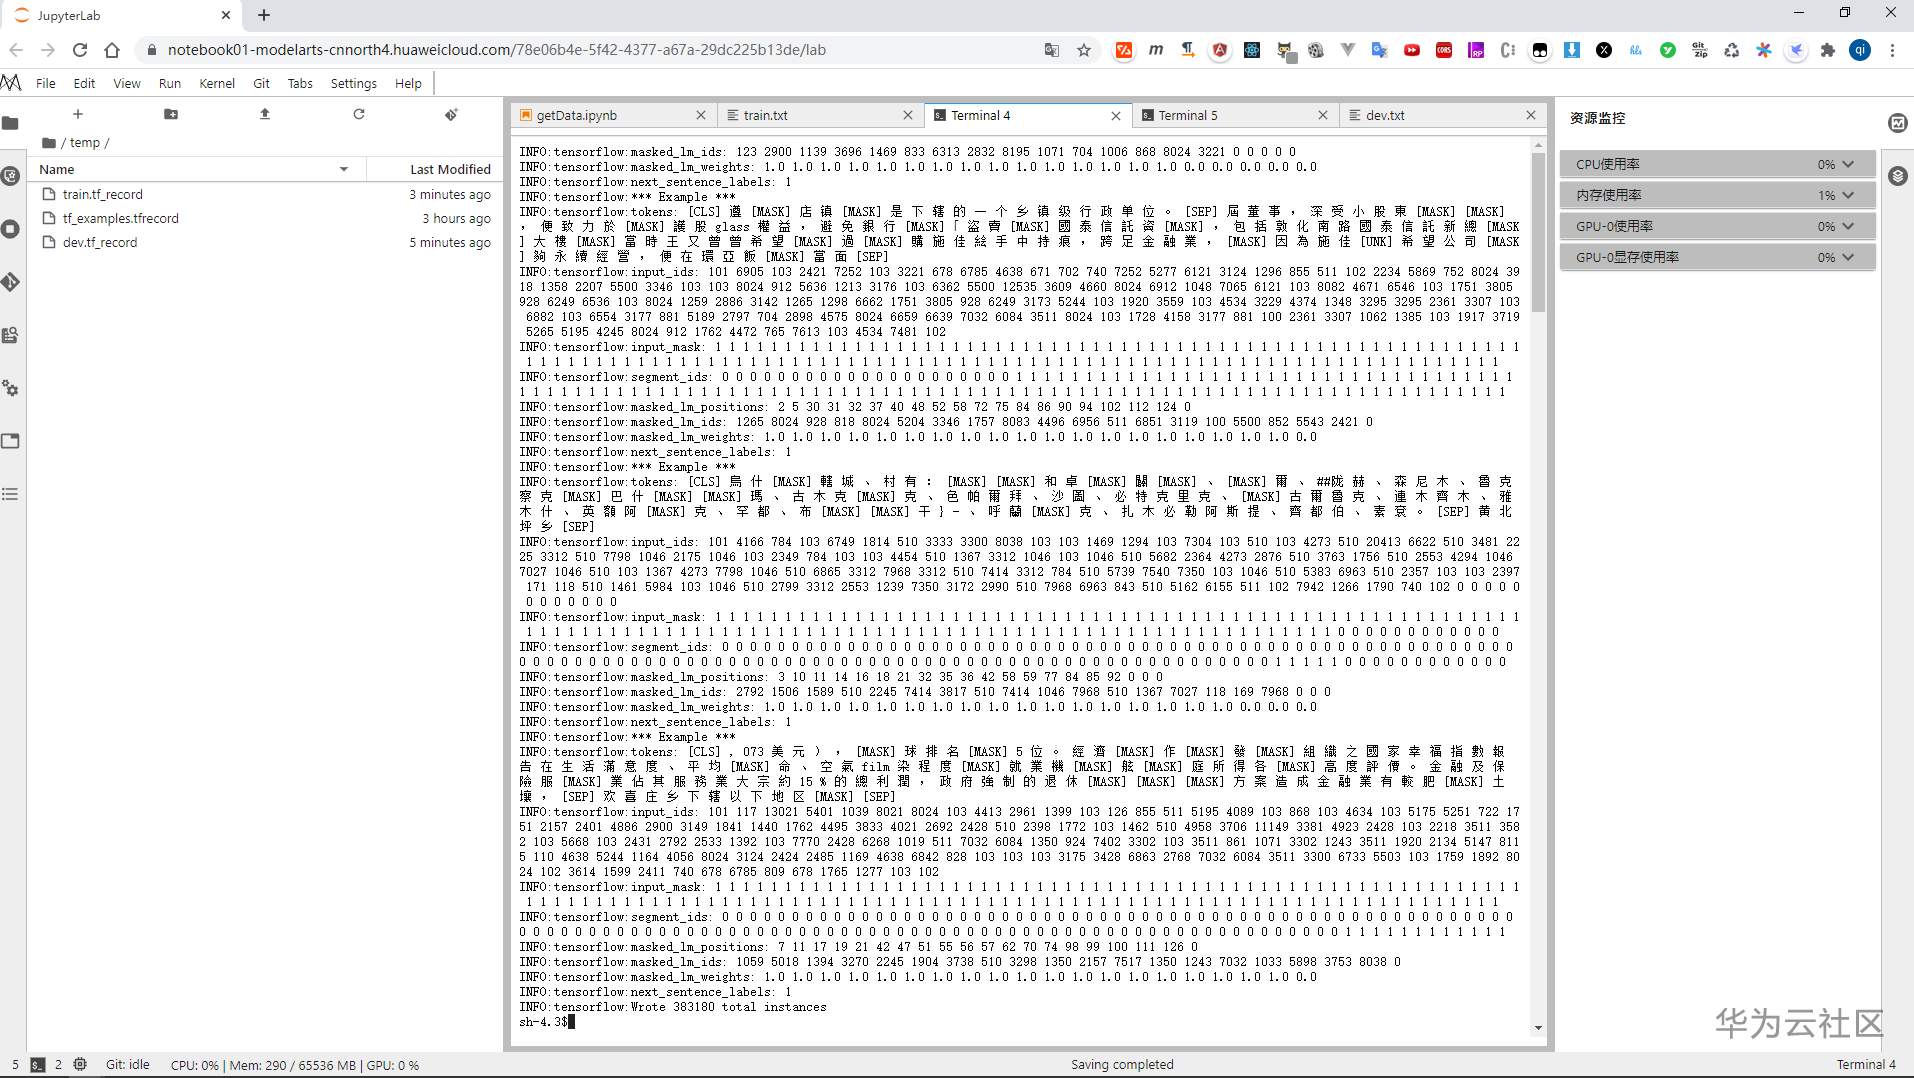The width and height of the screenshot is (1914, 1078).
Task: Expand the GPU-0显存使用率 section
Action: (1717, 257)
